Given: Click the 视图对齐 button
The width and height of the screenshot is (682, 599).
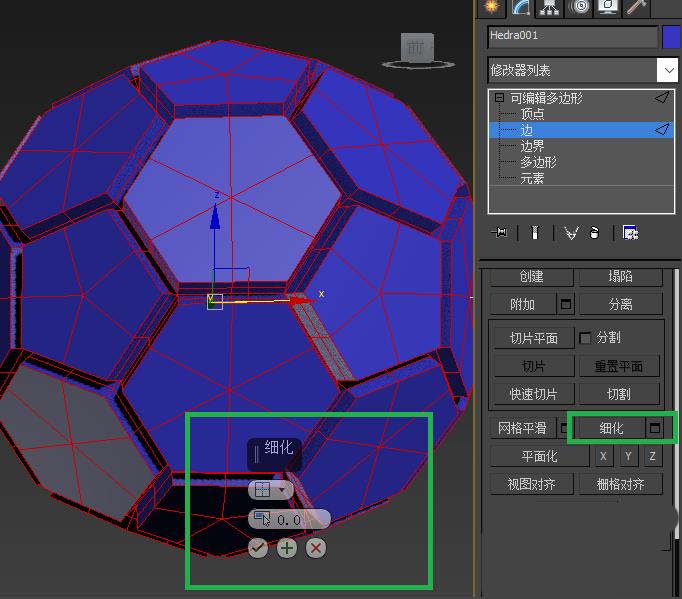Looking at the screenshot, I should point(533,484).
